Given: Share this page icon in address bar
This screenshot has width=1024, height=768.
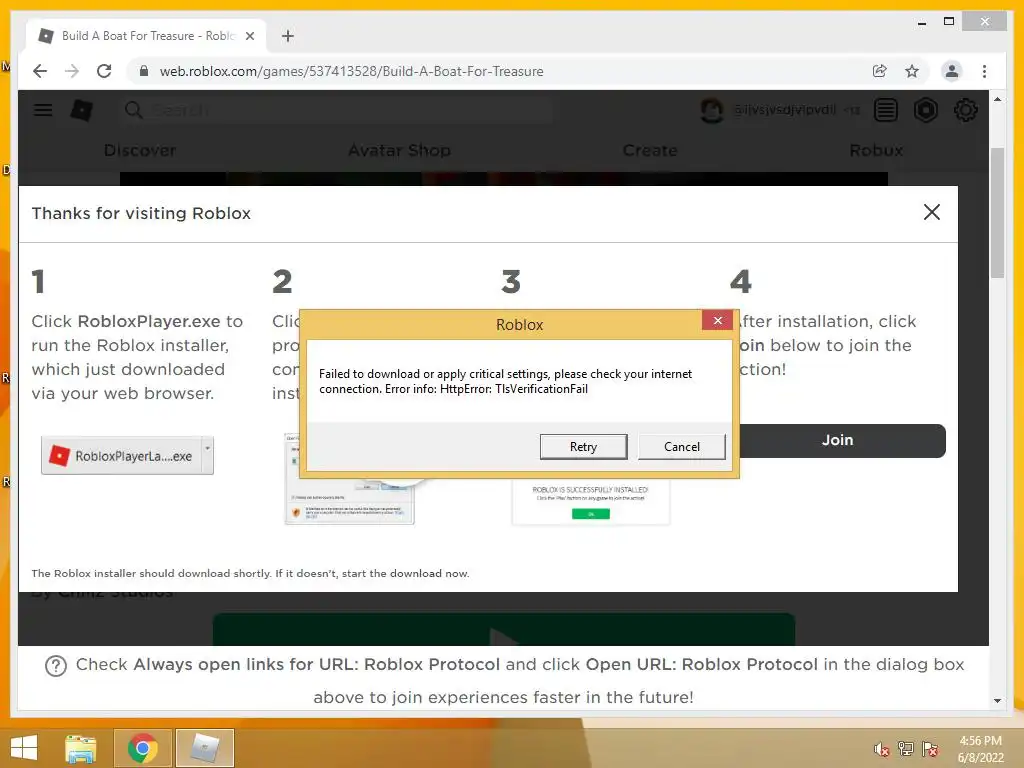Looking at the screenshot, I should pos(880,71).
